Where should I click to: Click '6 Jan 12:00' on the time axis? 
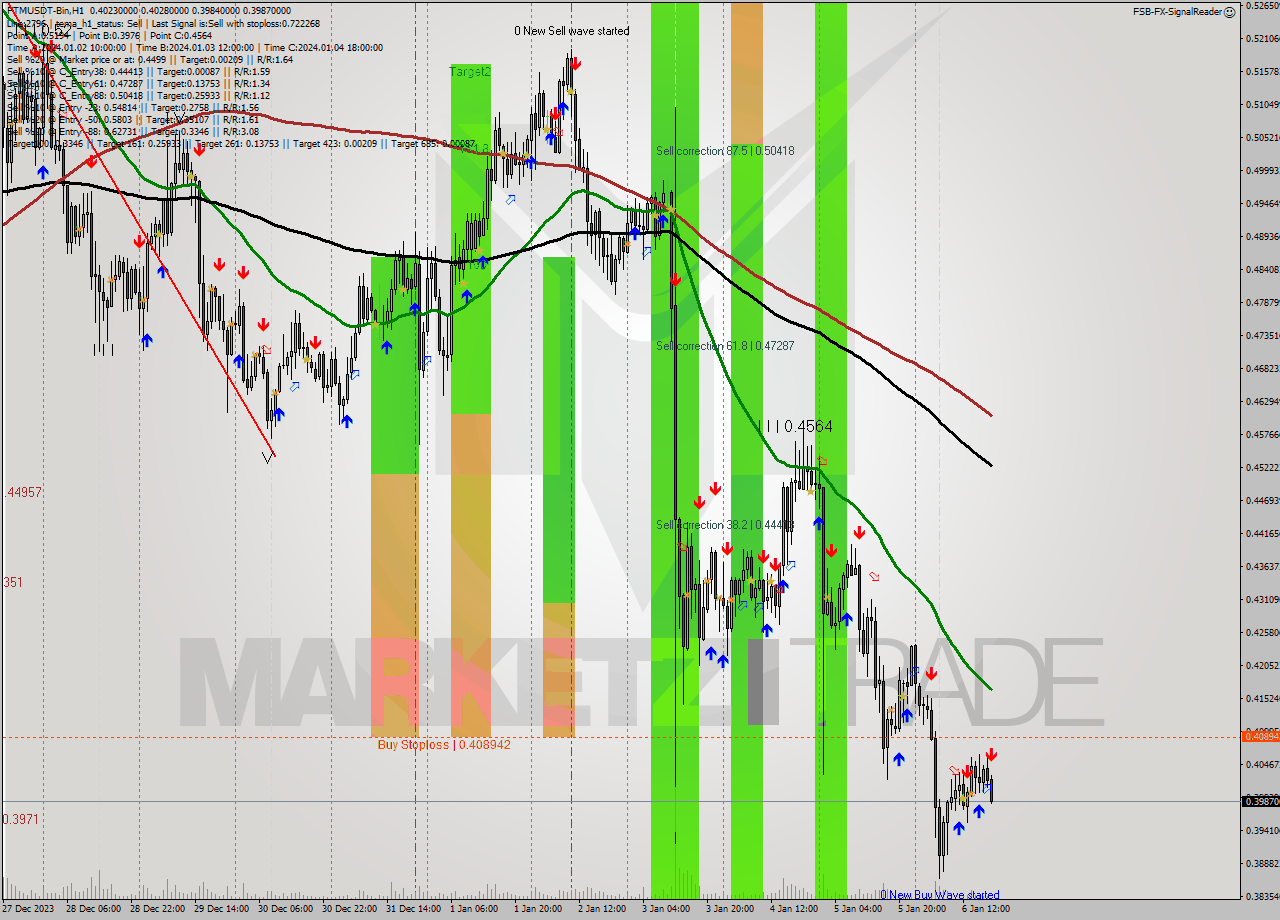987,909
